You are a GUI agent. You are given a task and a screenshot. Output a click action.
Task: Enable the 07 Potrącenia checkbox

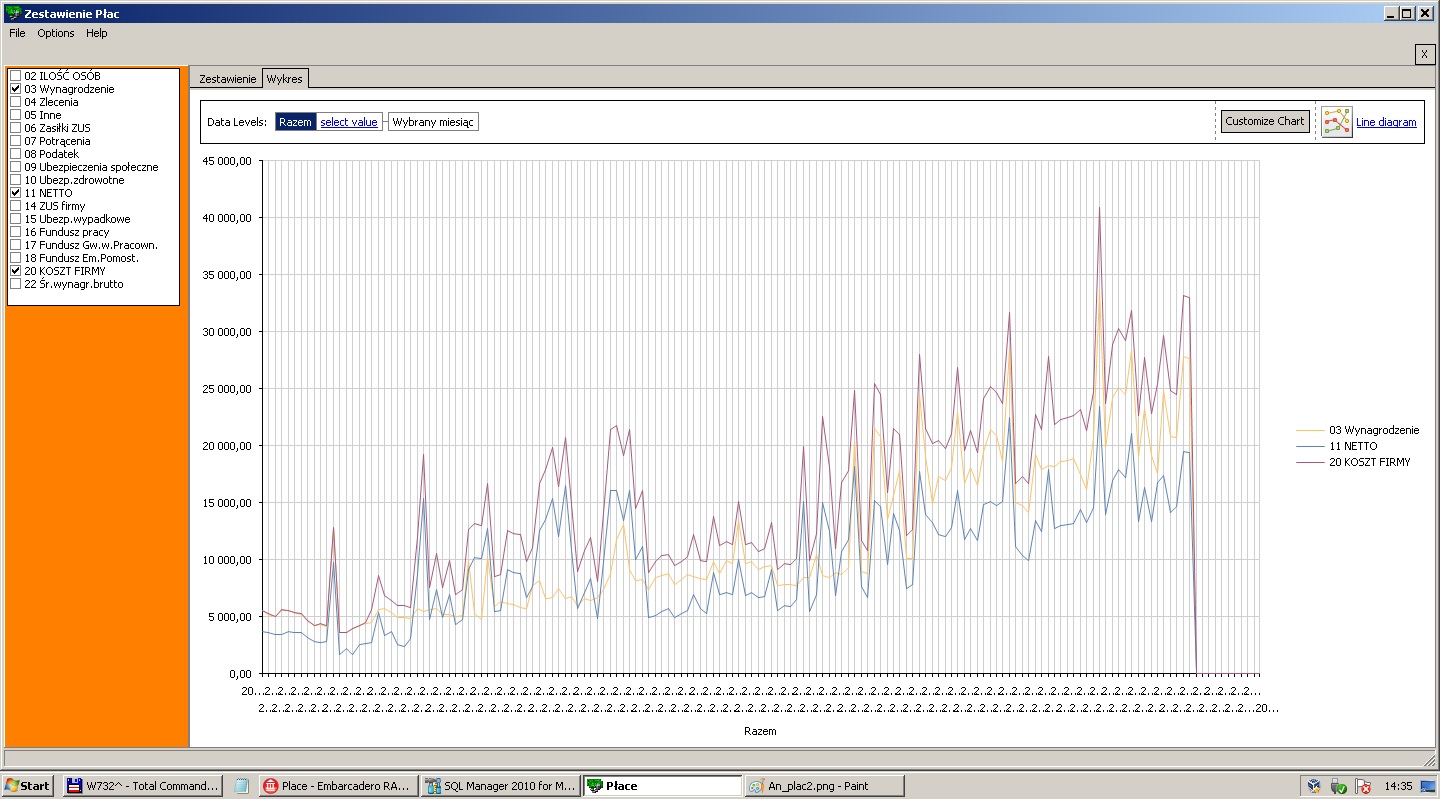click(x=16, y=141)
